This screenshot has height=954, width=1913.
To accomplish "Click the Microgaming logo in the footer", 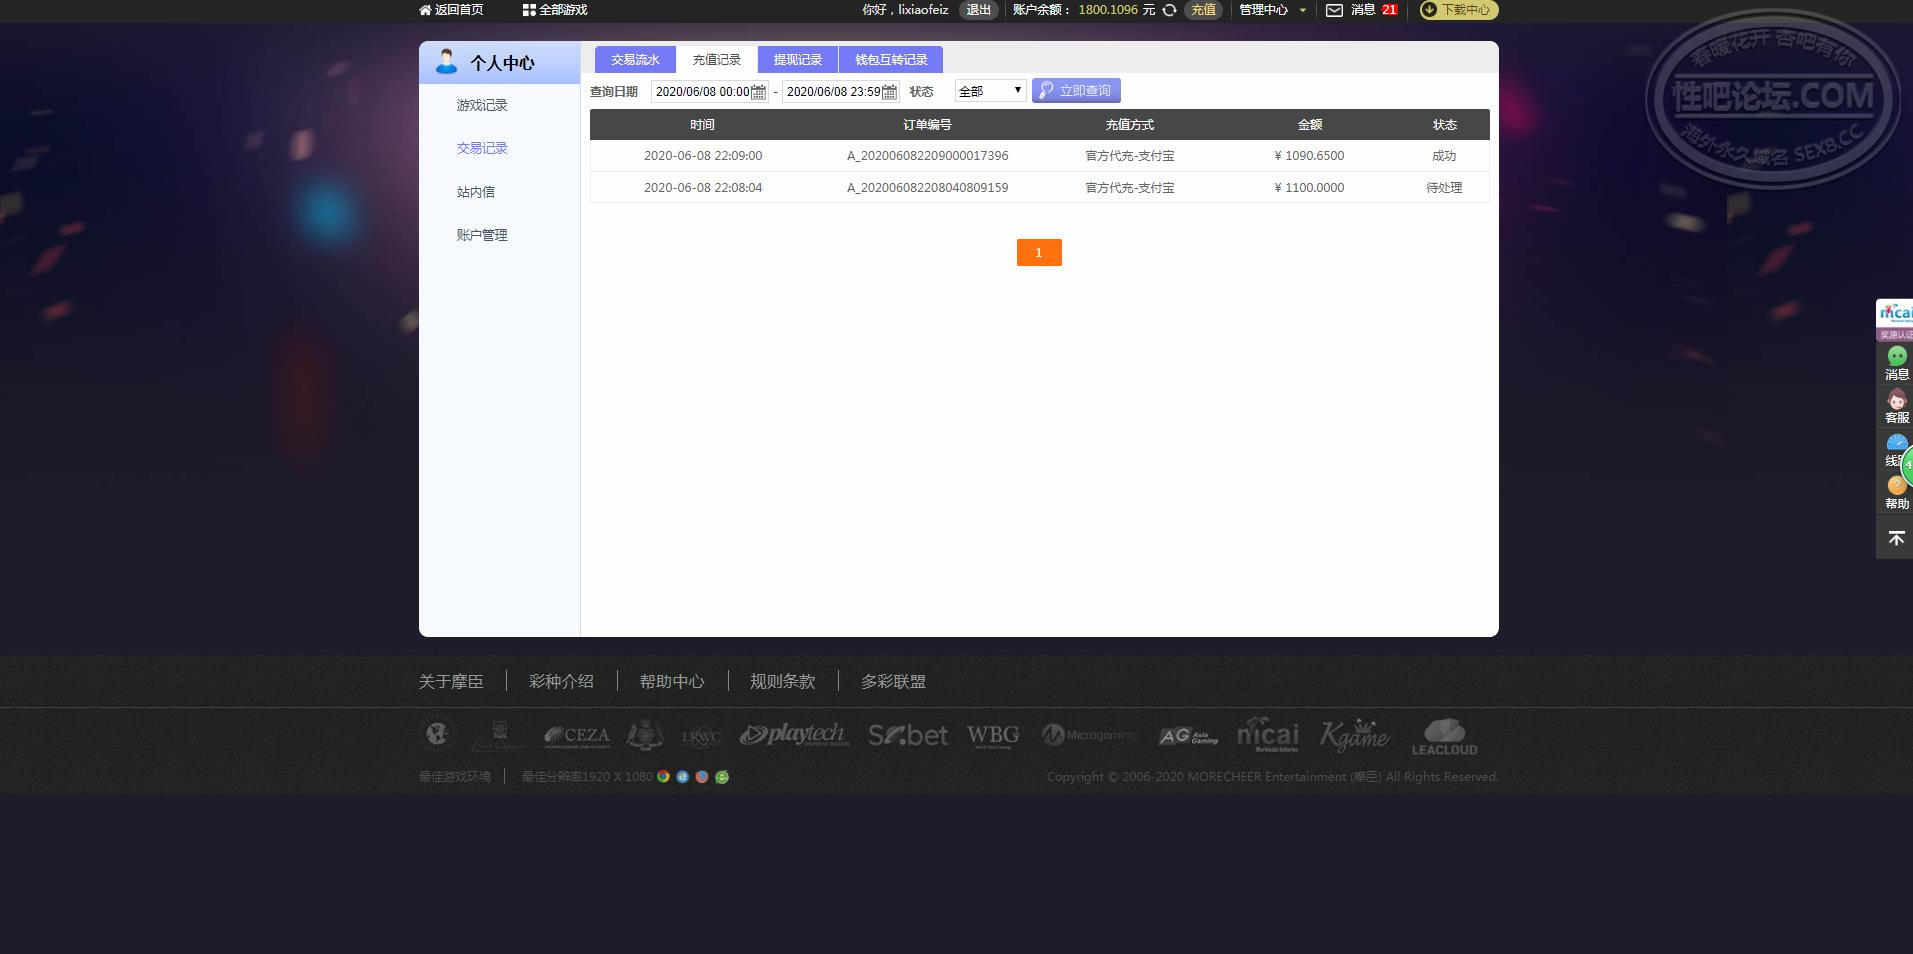I will 1088,735.
